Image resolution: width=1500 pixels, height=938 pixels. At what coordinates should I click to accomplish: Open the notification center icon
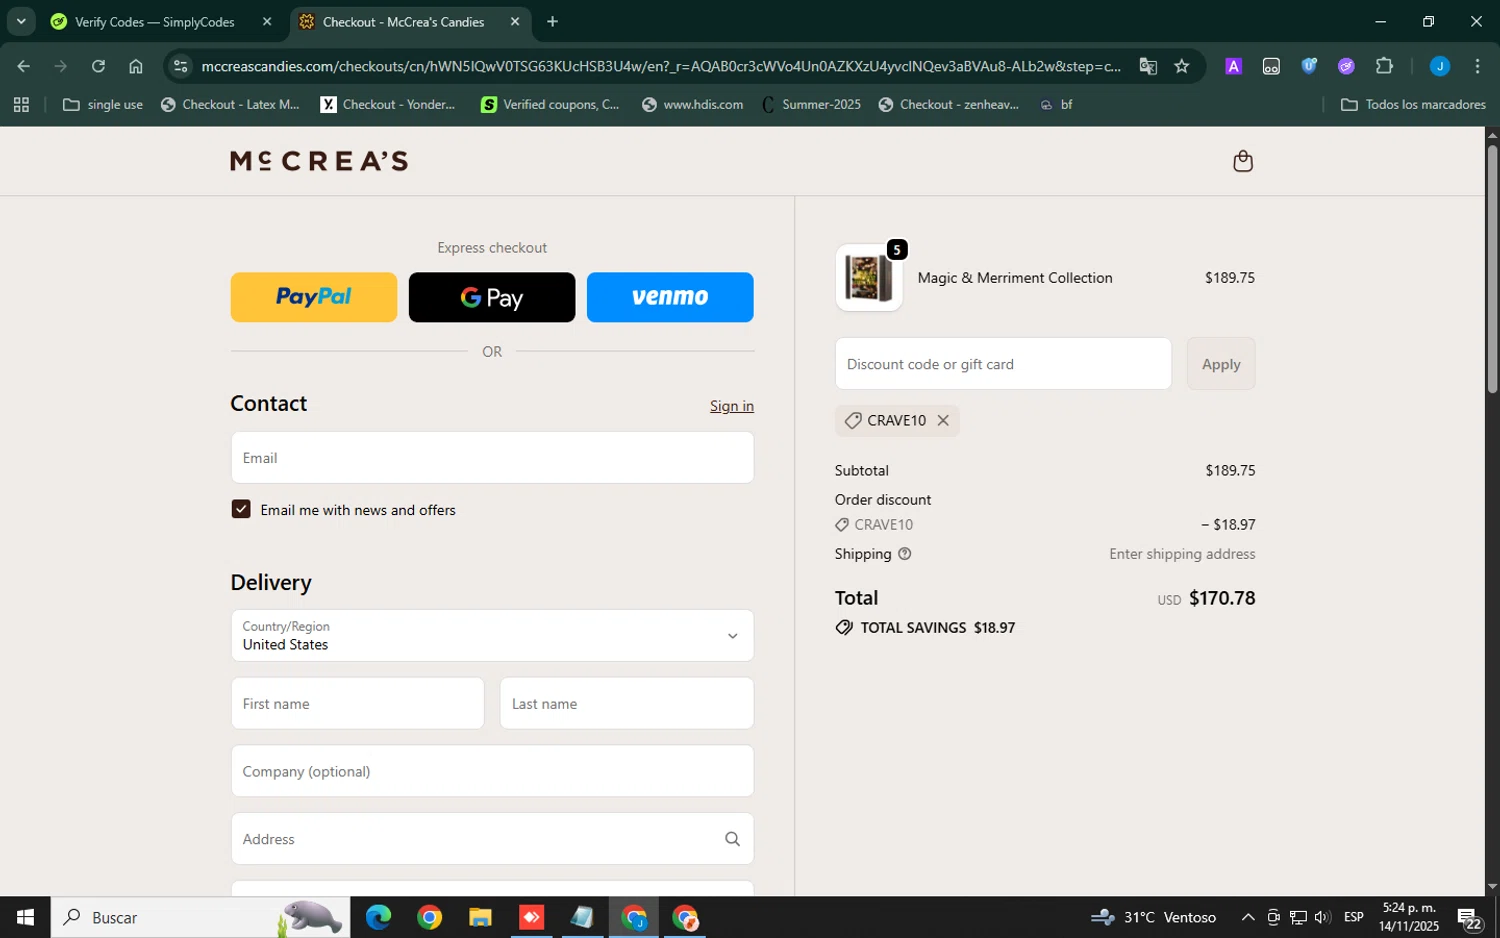point(1469,917)
